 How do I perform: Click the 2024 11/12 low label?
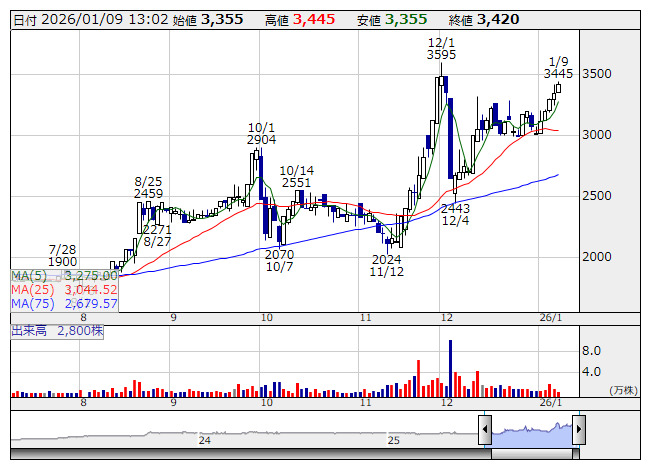tap(385, 265)
